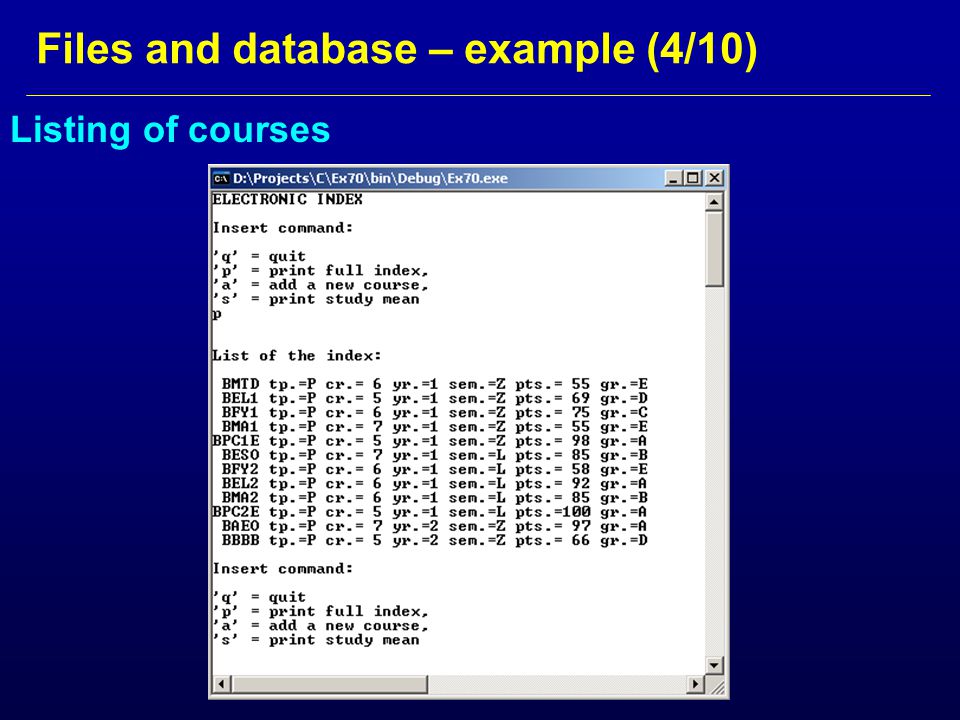The image size is (960, 720).
Task: Click the BBBB course row
Action: 434,540
